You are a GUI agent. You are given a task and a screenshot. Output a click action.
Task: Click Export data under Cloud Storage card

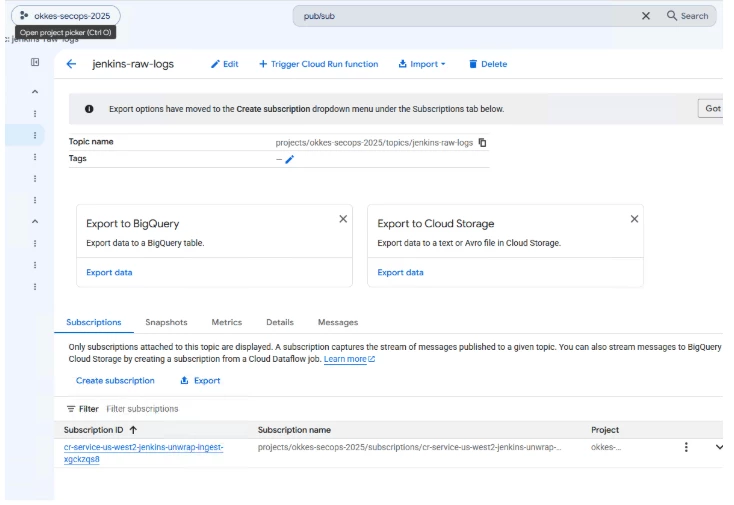pos(400,272)
